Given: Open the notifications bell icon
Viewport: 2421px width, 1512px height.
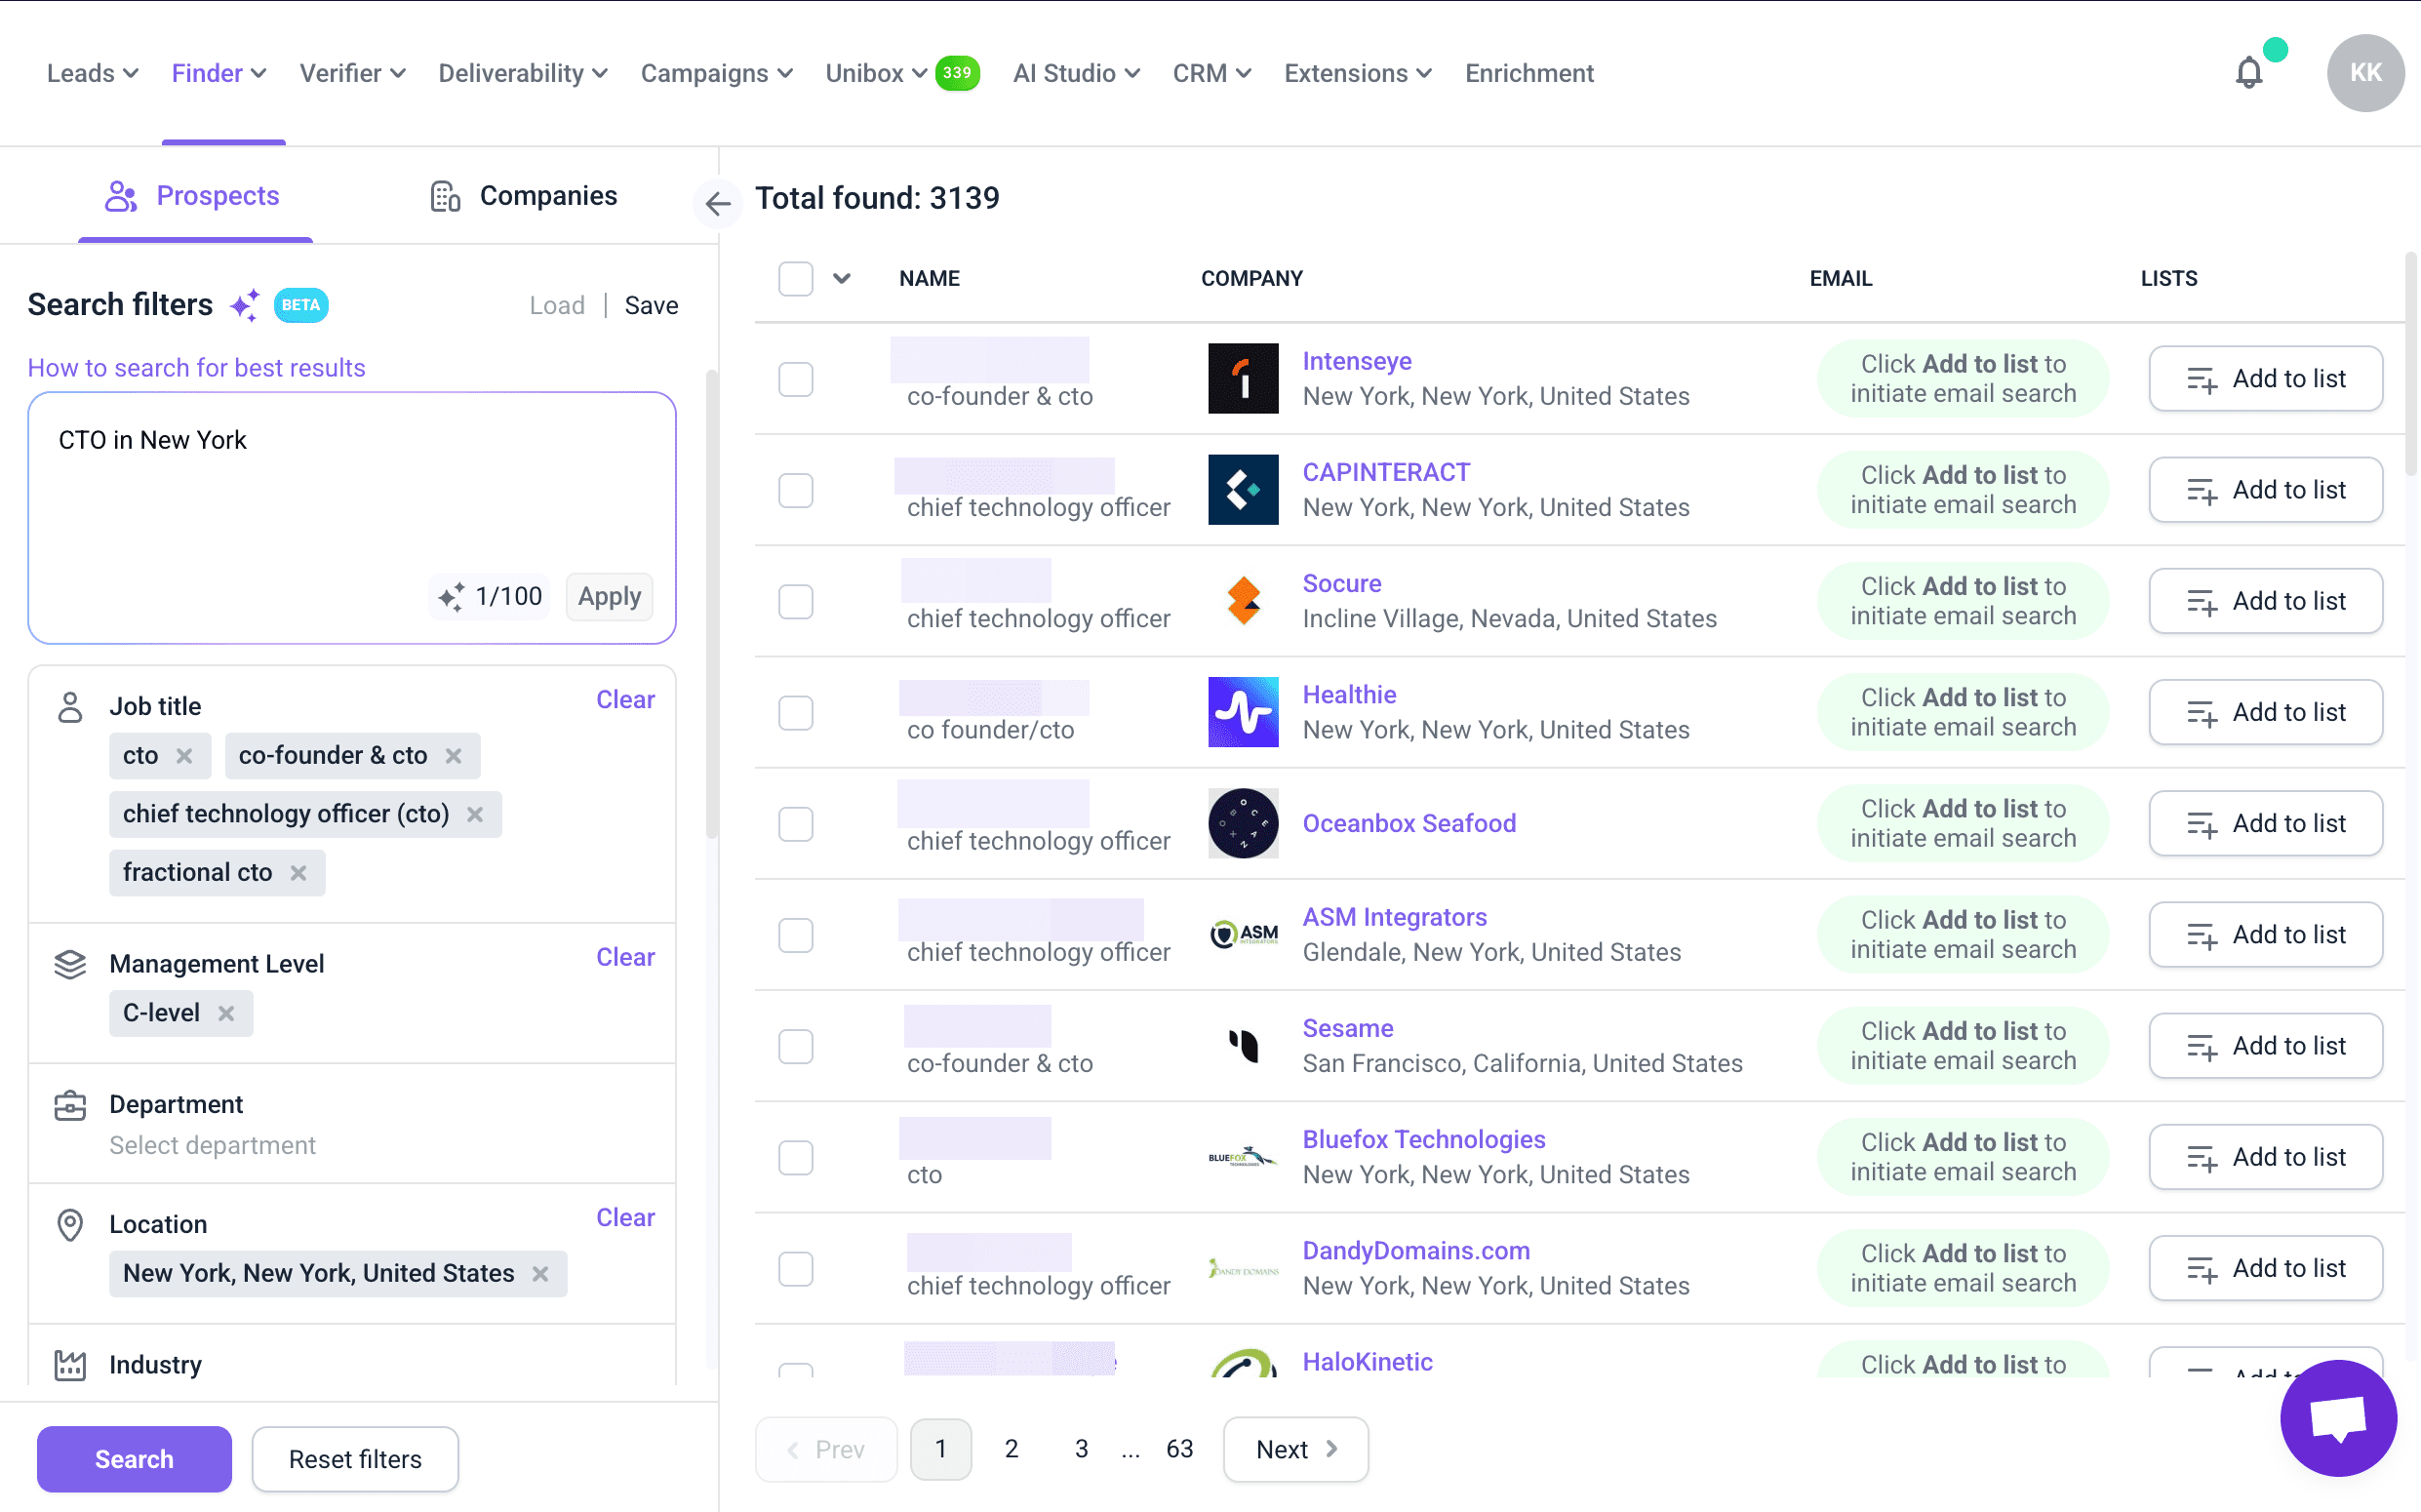Looking at the screenshot, I should (2248, 73).
